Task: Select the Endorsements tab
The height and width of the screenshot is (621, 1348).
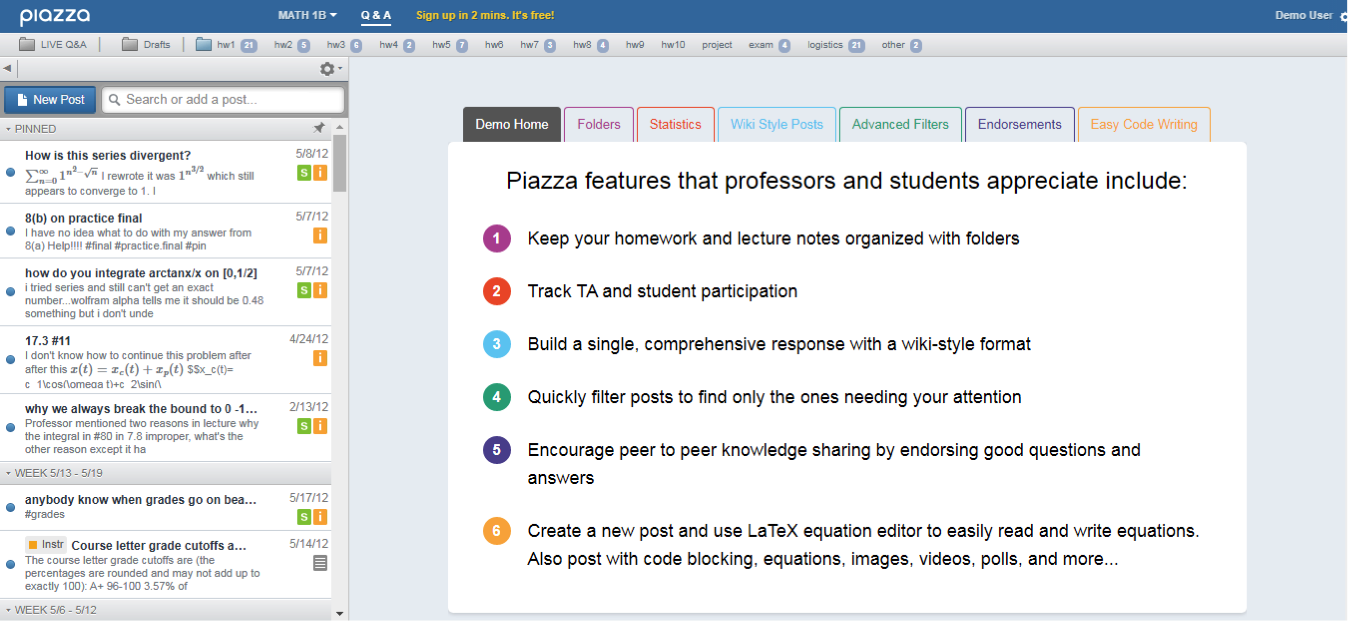Action: (x=1020, y=125)
